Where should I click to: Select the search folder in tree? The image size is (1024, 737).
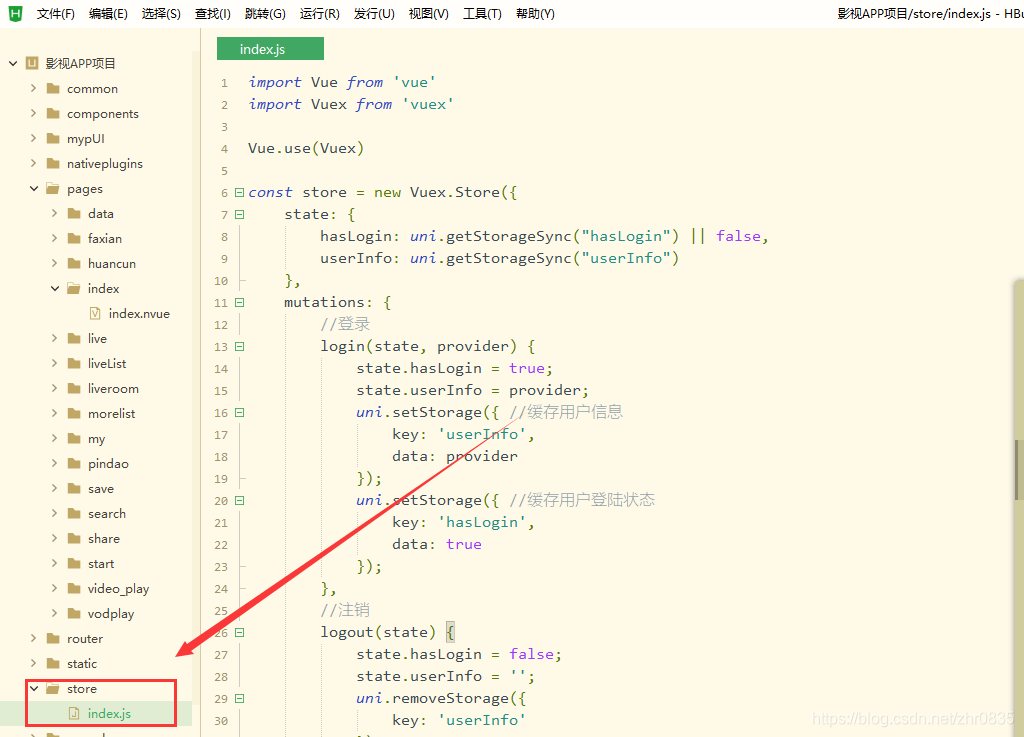(x=106, y=513)
